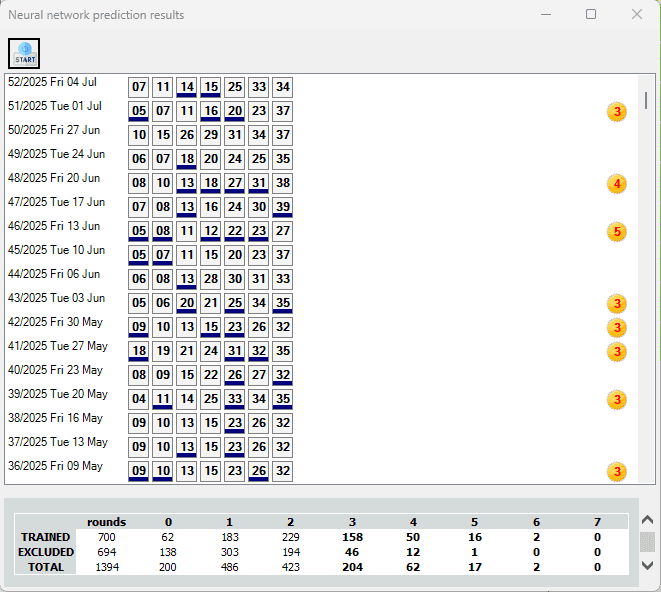This screenshot has width=661, height=593.
Task: Click the 'rounds' column header
Action: click(x=106, y=521)
